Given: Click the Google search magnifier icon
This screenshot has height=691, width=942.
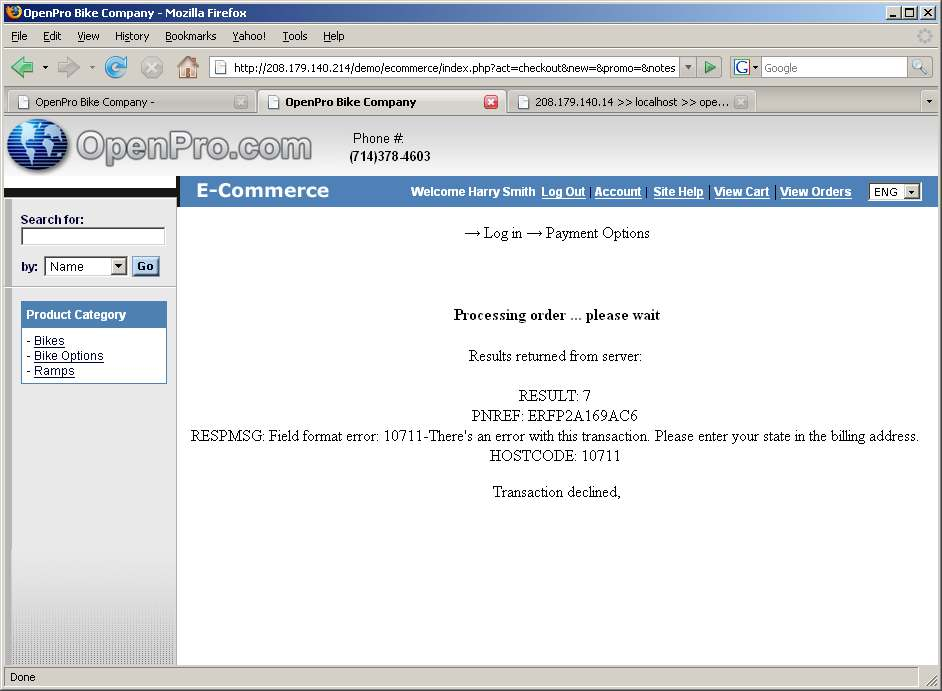Looking at the screenshot, I should [919, 67].
